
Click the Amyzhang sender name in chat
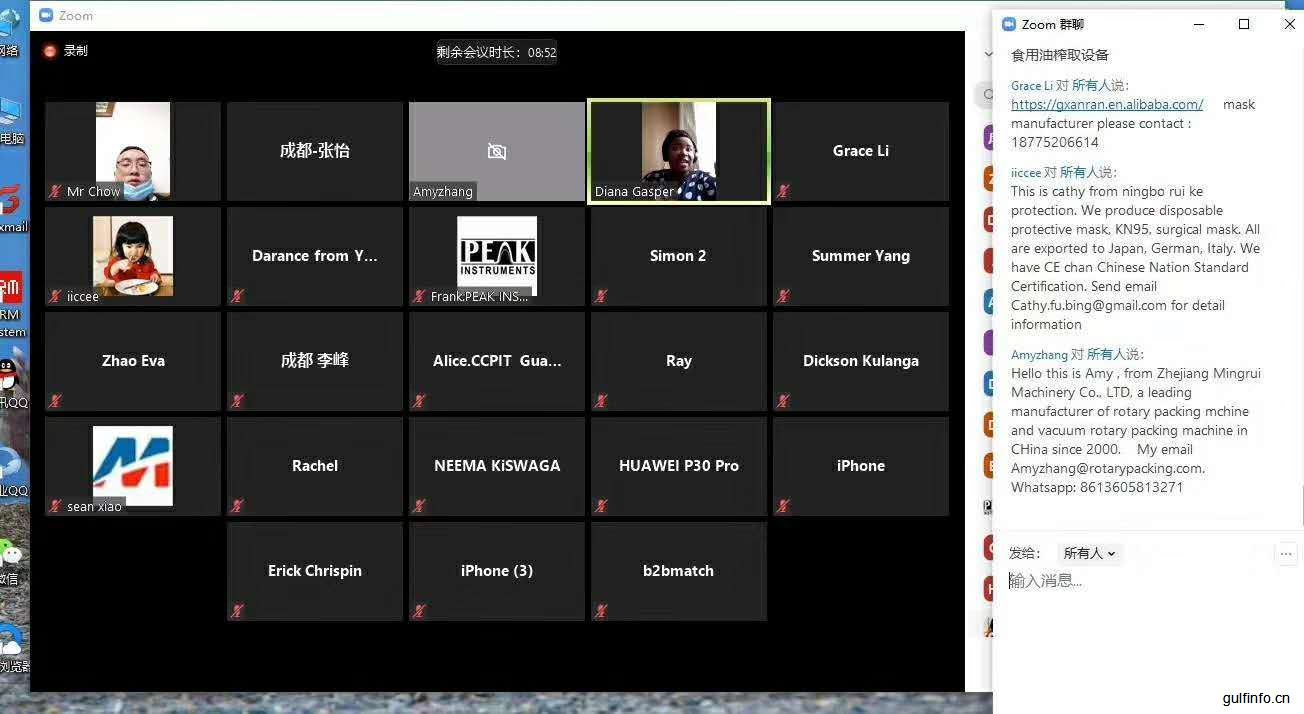(x=1039, y=354)
